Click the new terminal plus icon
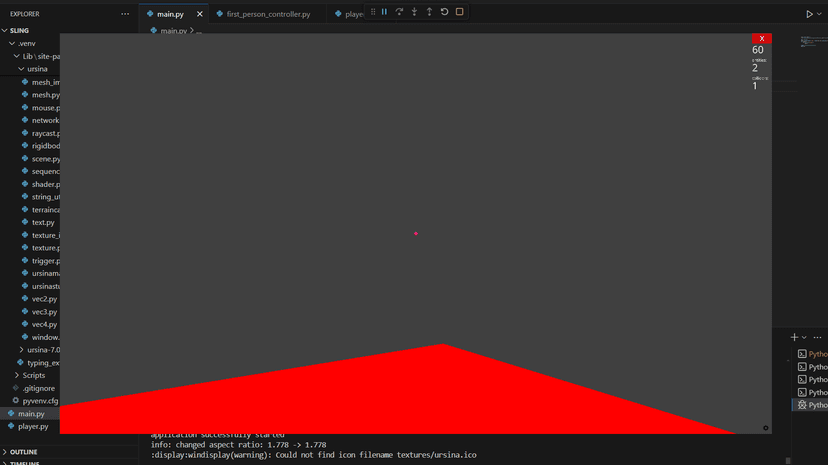The image size is (828, 465). click(x=794, y=337)
